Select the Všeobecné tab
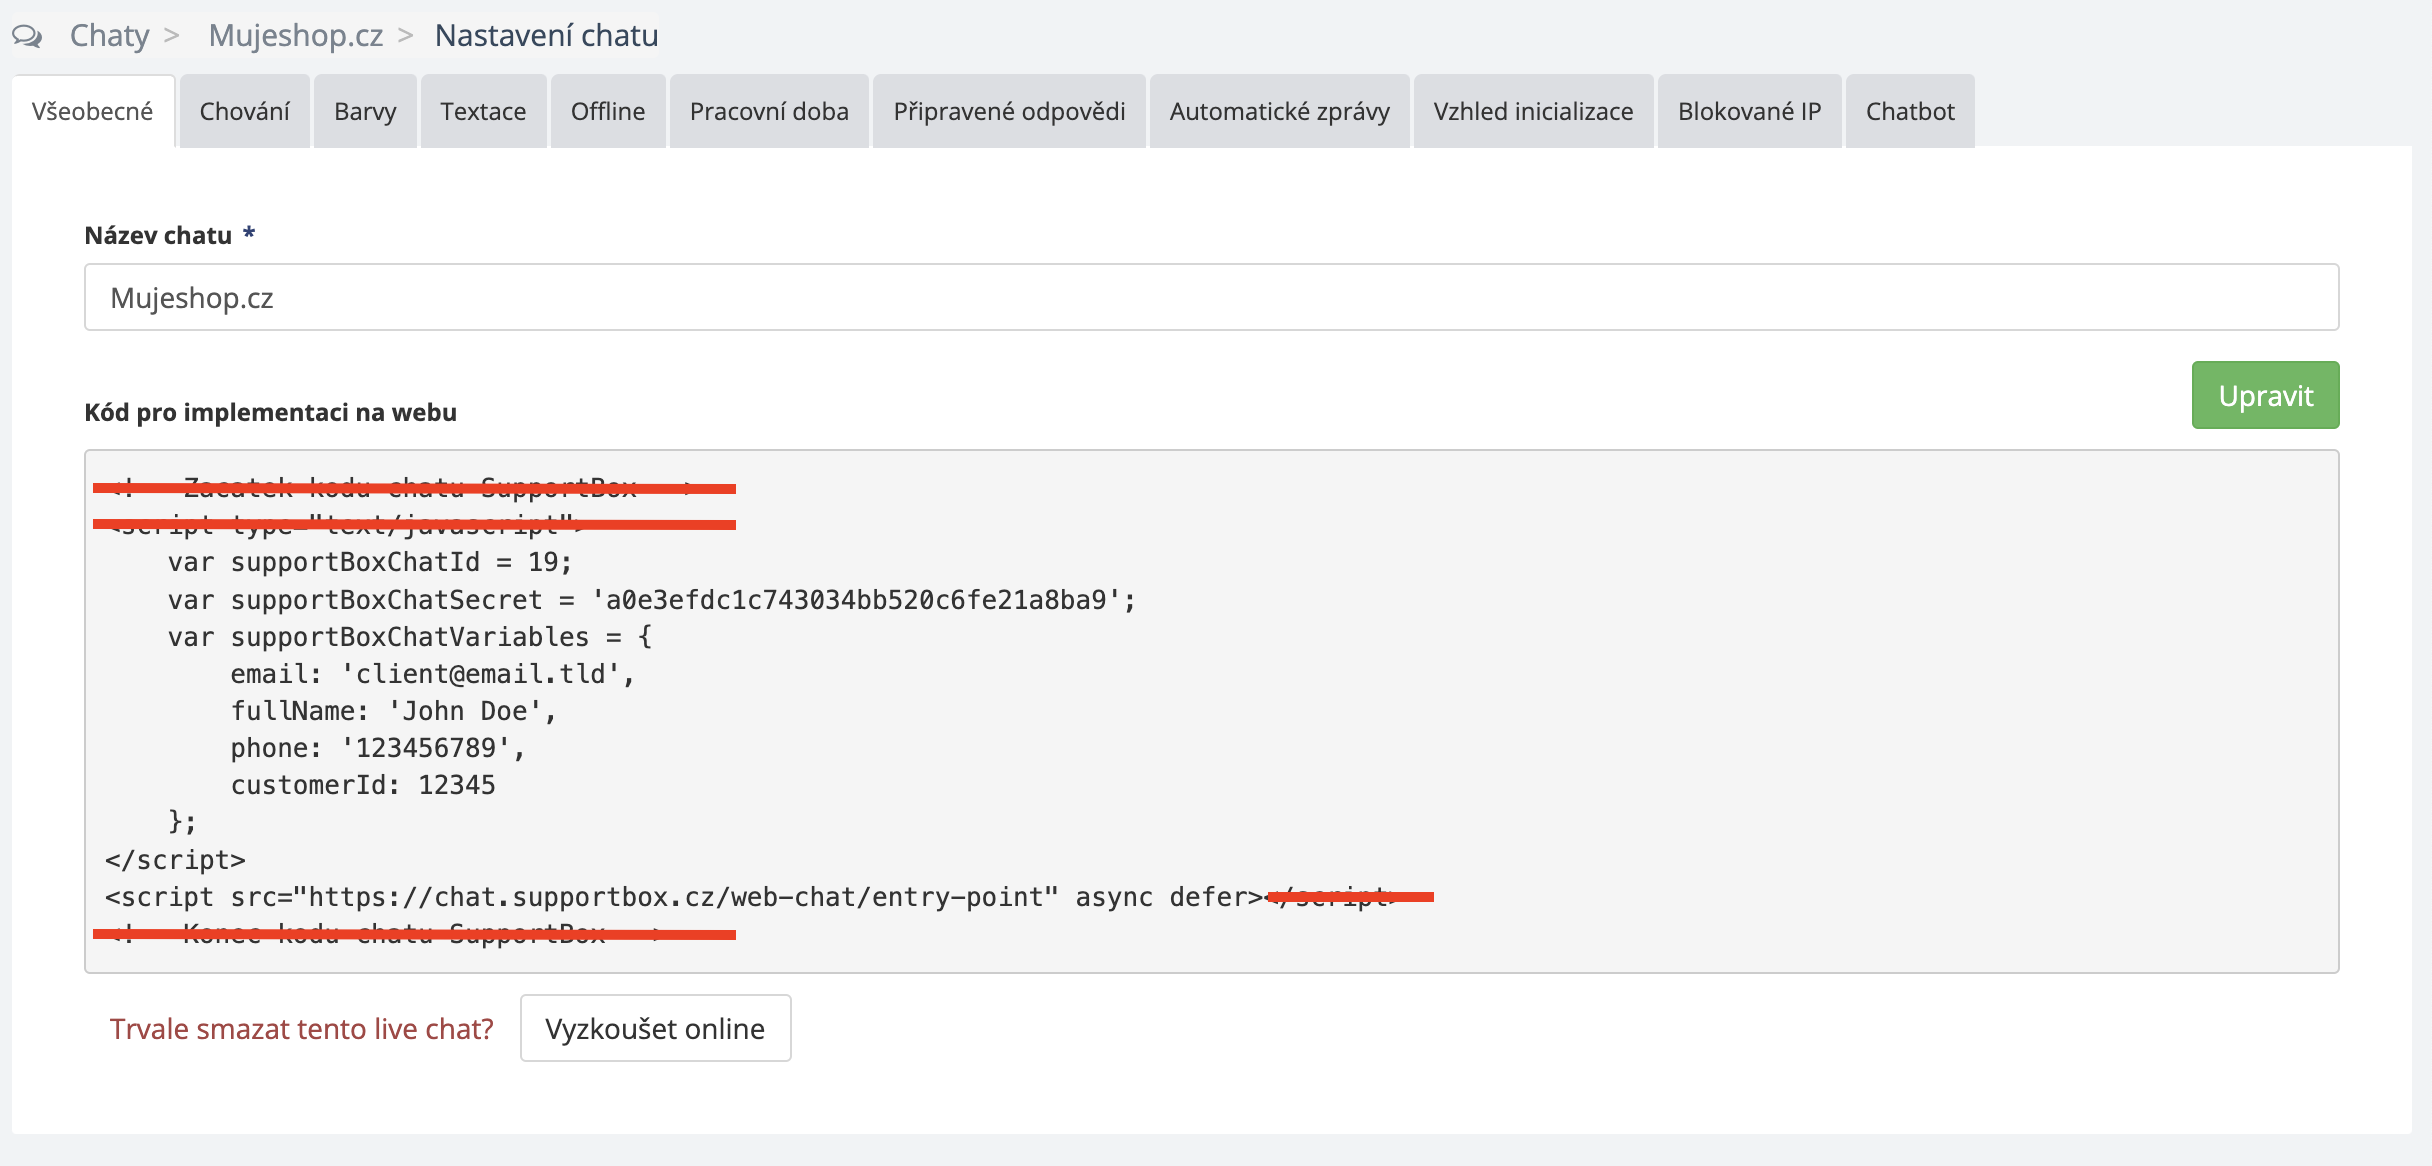 (93, 111)
